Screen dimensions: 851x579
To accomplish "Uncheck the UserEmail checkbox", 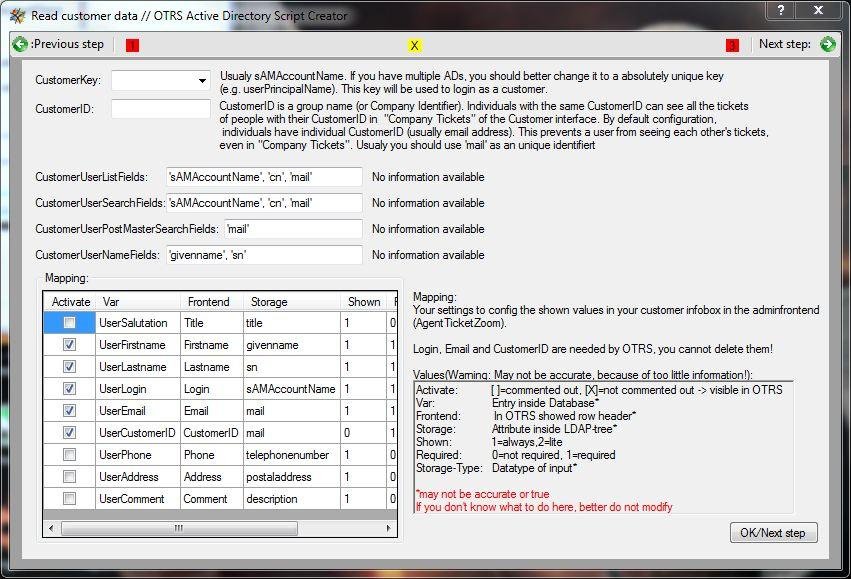I will 69,411.
